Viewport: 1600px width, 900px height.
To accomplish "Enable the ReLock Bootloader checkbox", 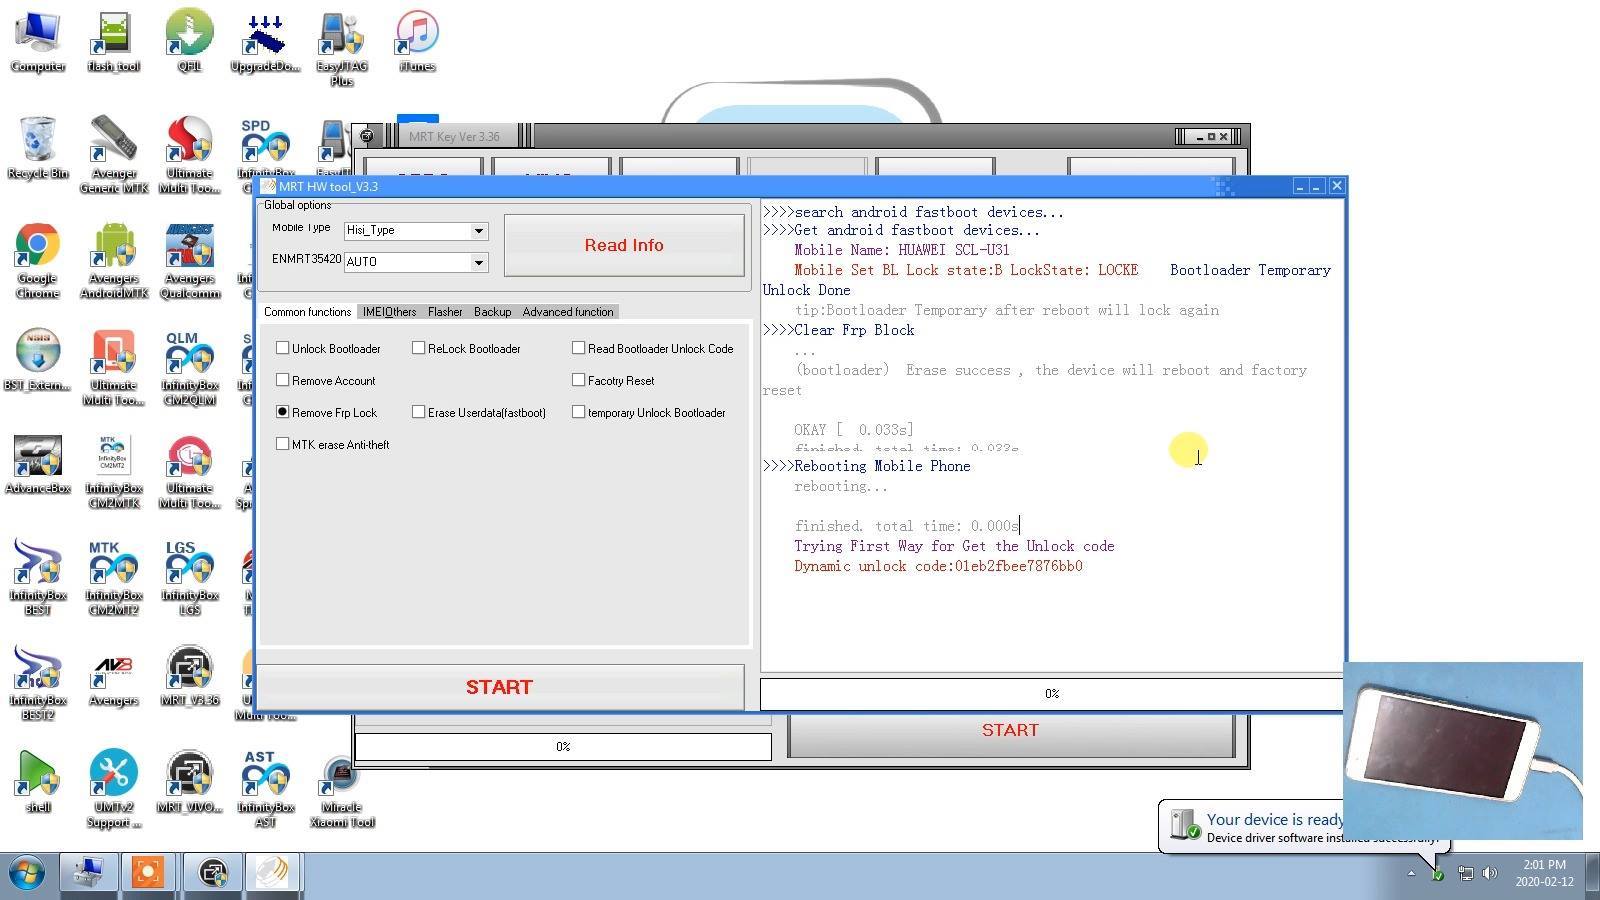I will [419, 348].
